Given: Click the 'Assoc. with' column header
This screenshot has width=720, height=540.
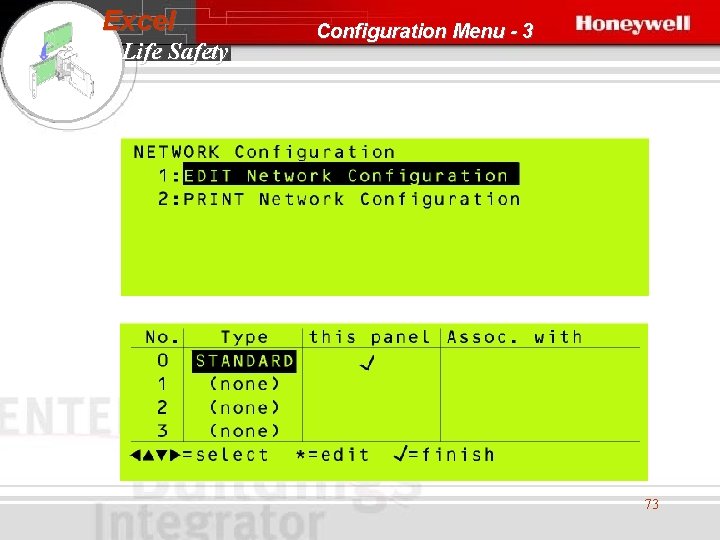Looking at the screenshot, I should click(514, 338).
